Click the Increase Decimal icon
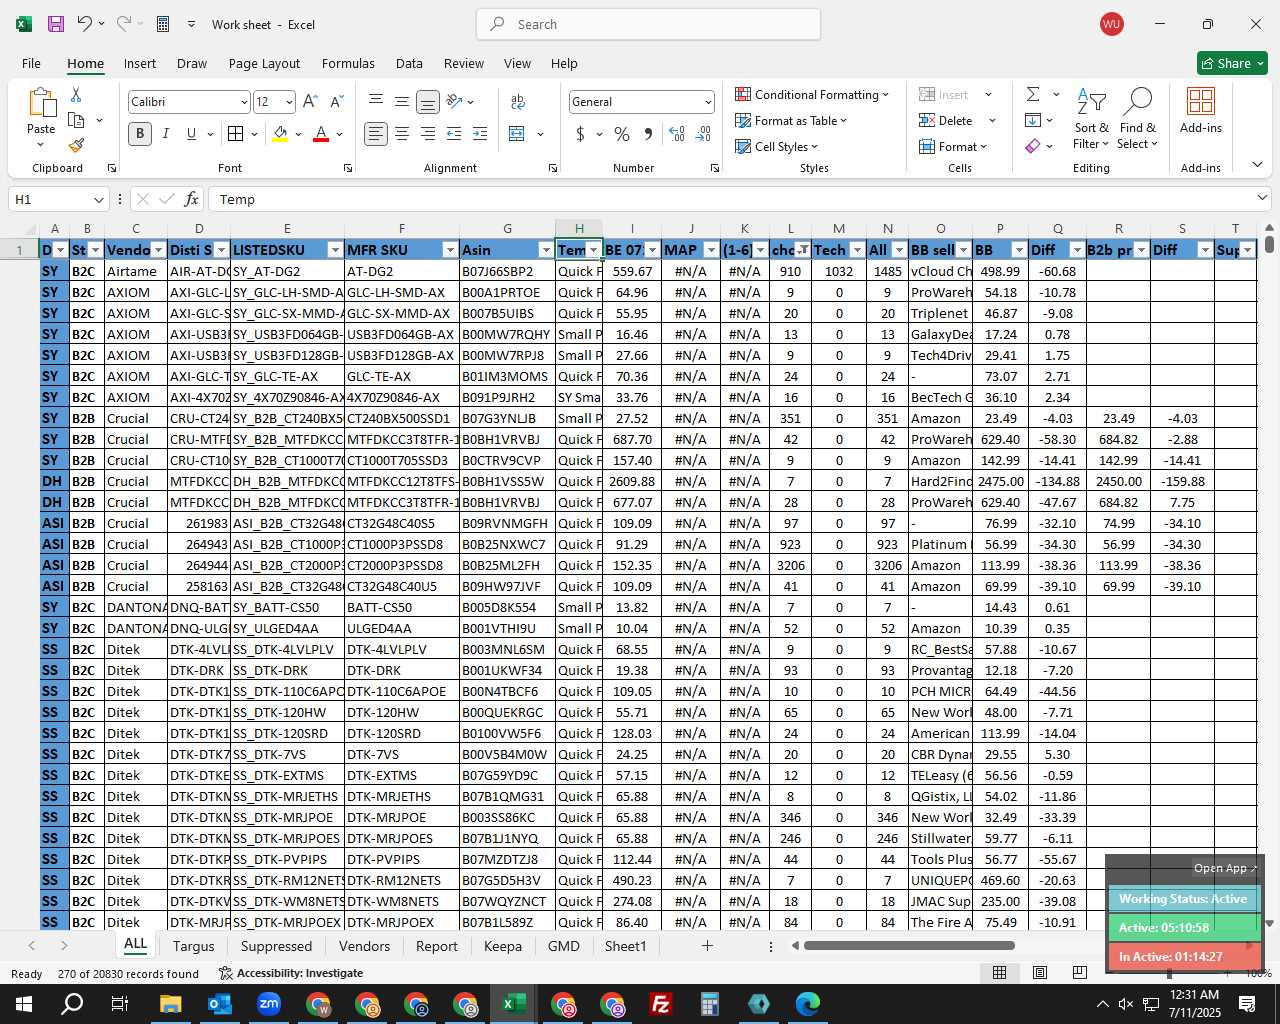This screenshot has width=1280, height=1024. [x=677, y=134]
